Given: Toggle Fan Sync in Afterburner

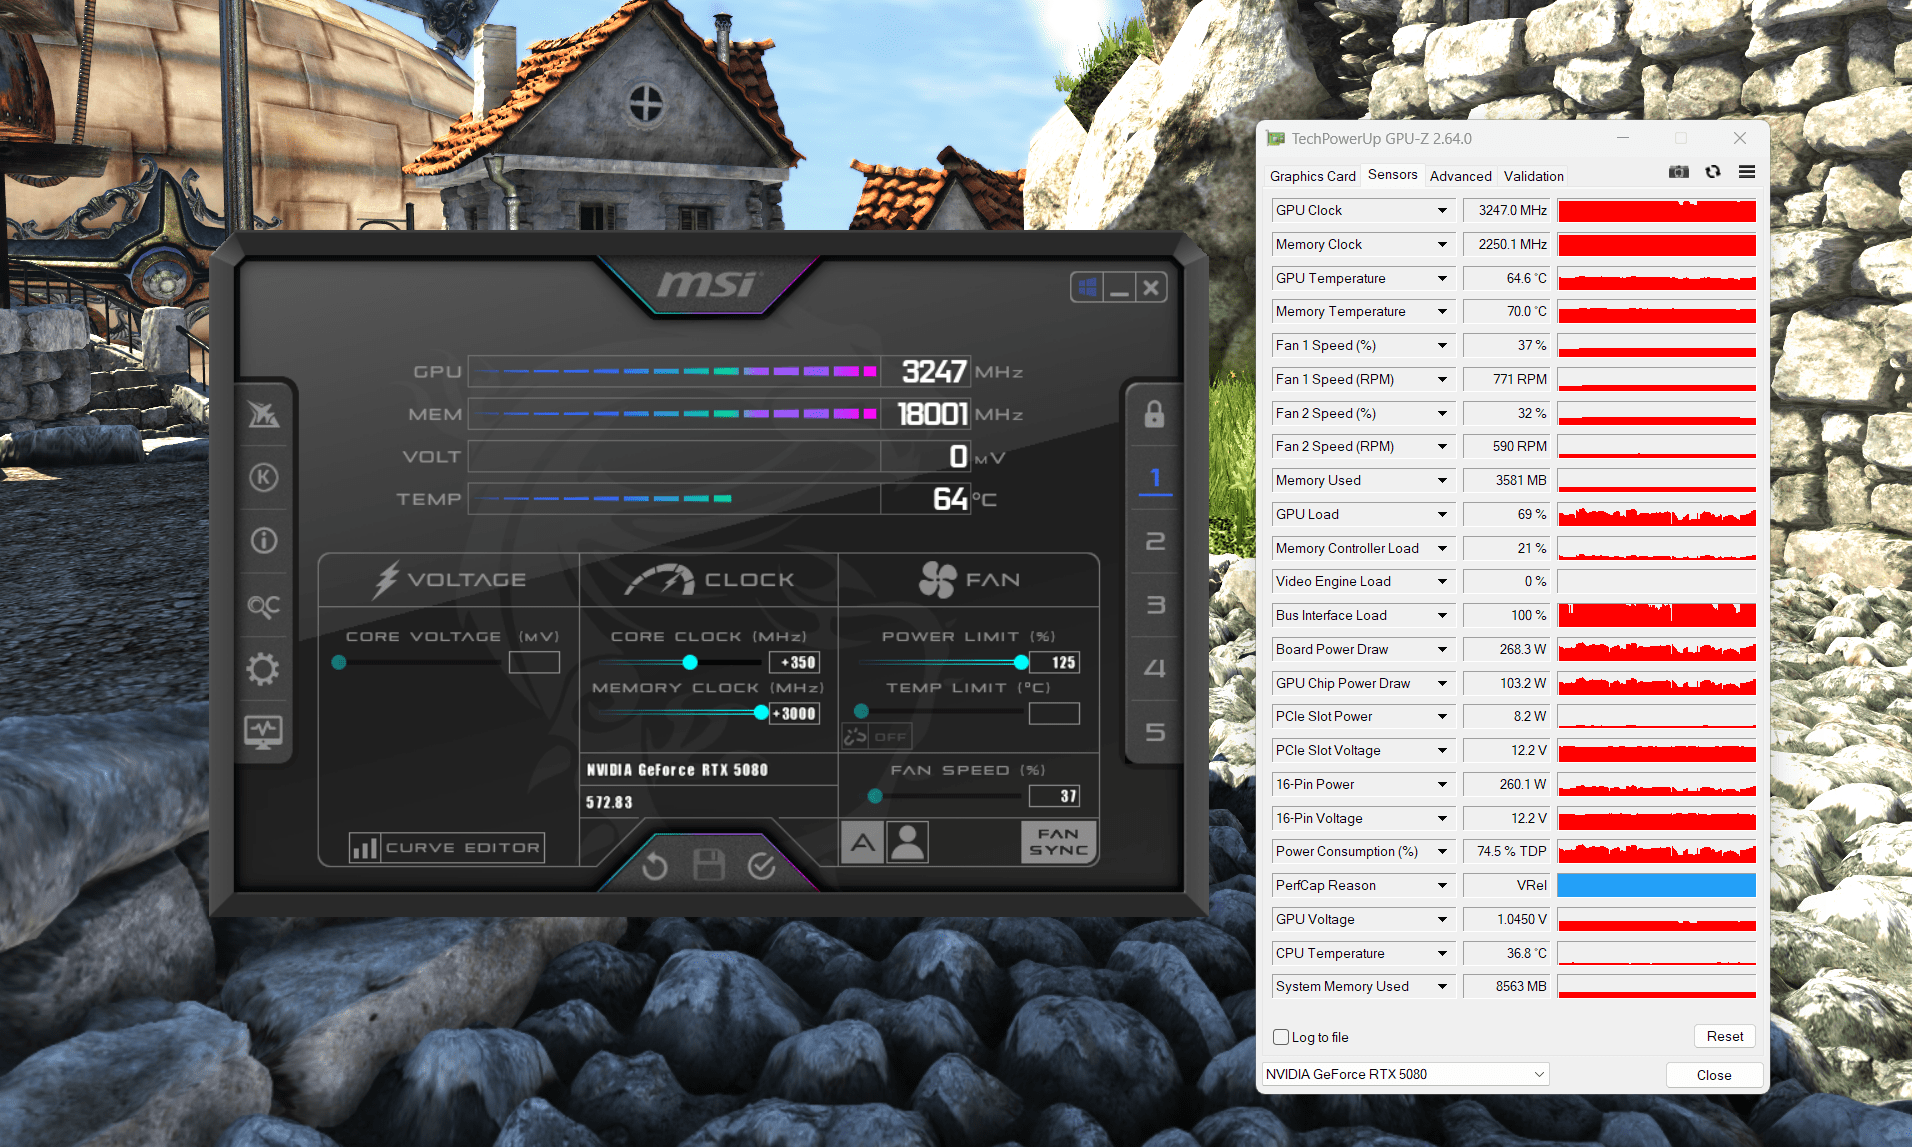Looking at the screenshot, I should coord(1059,842).
